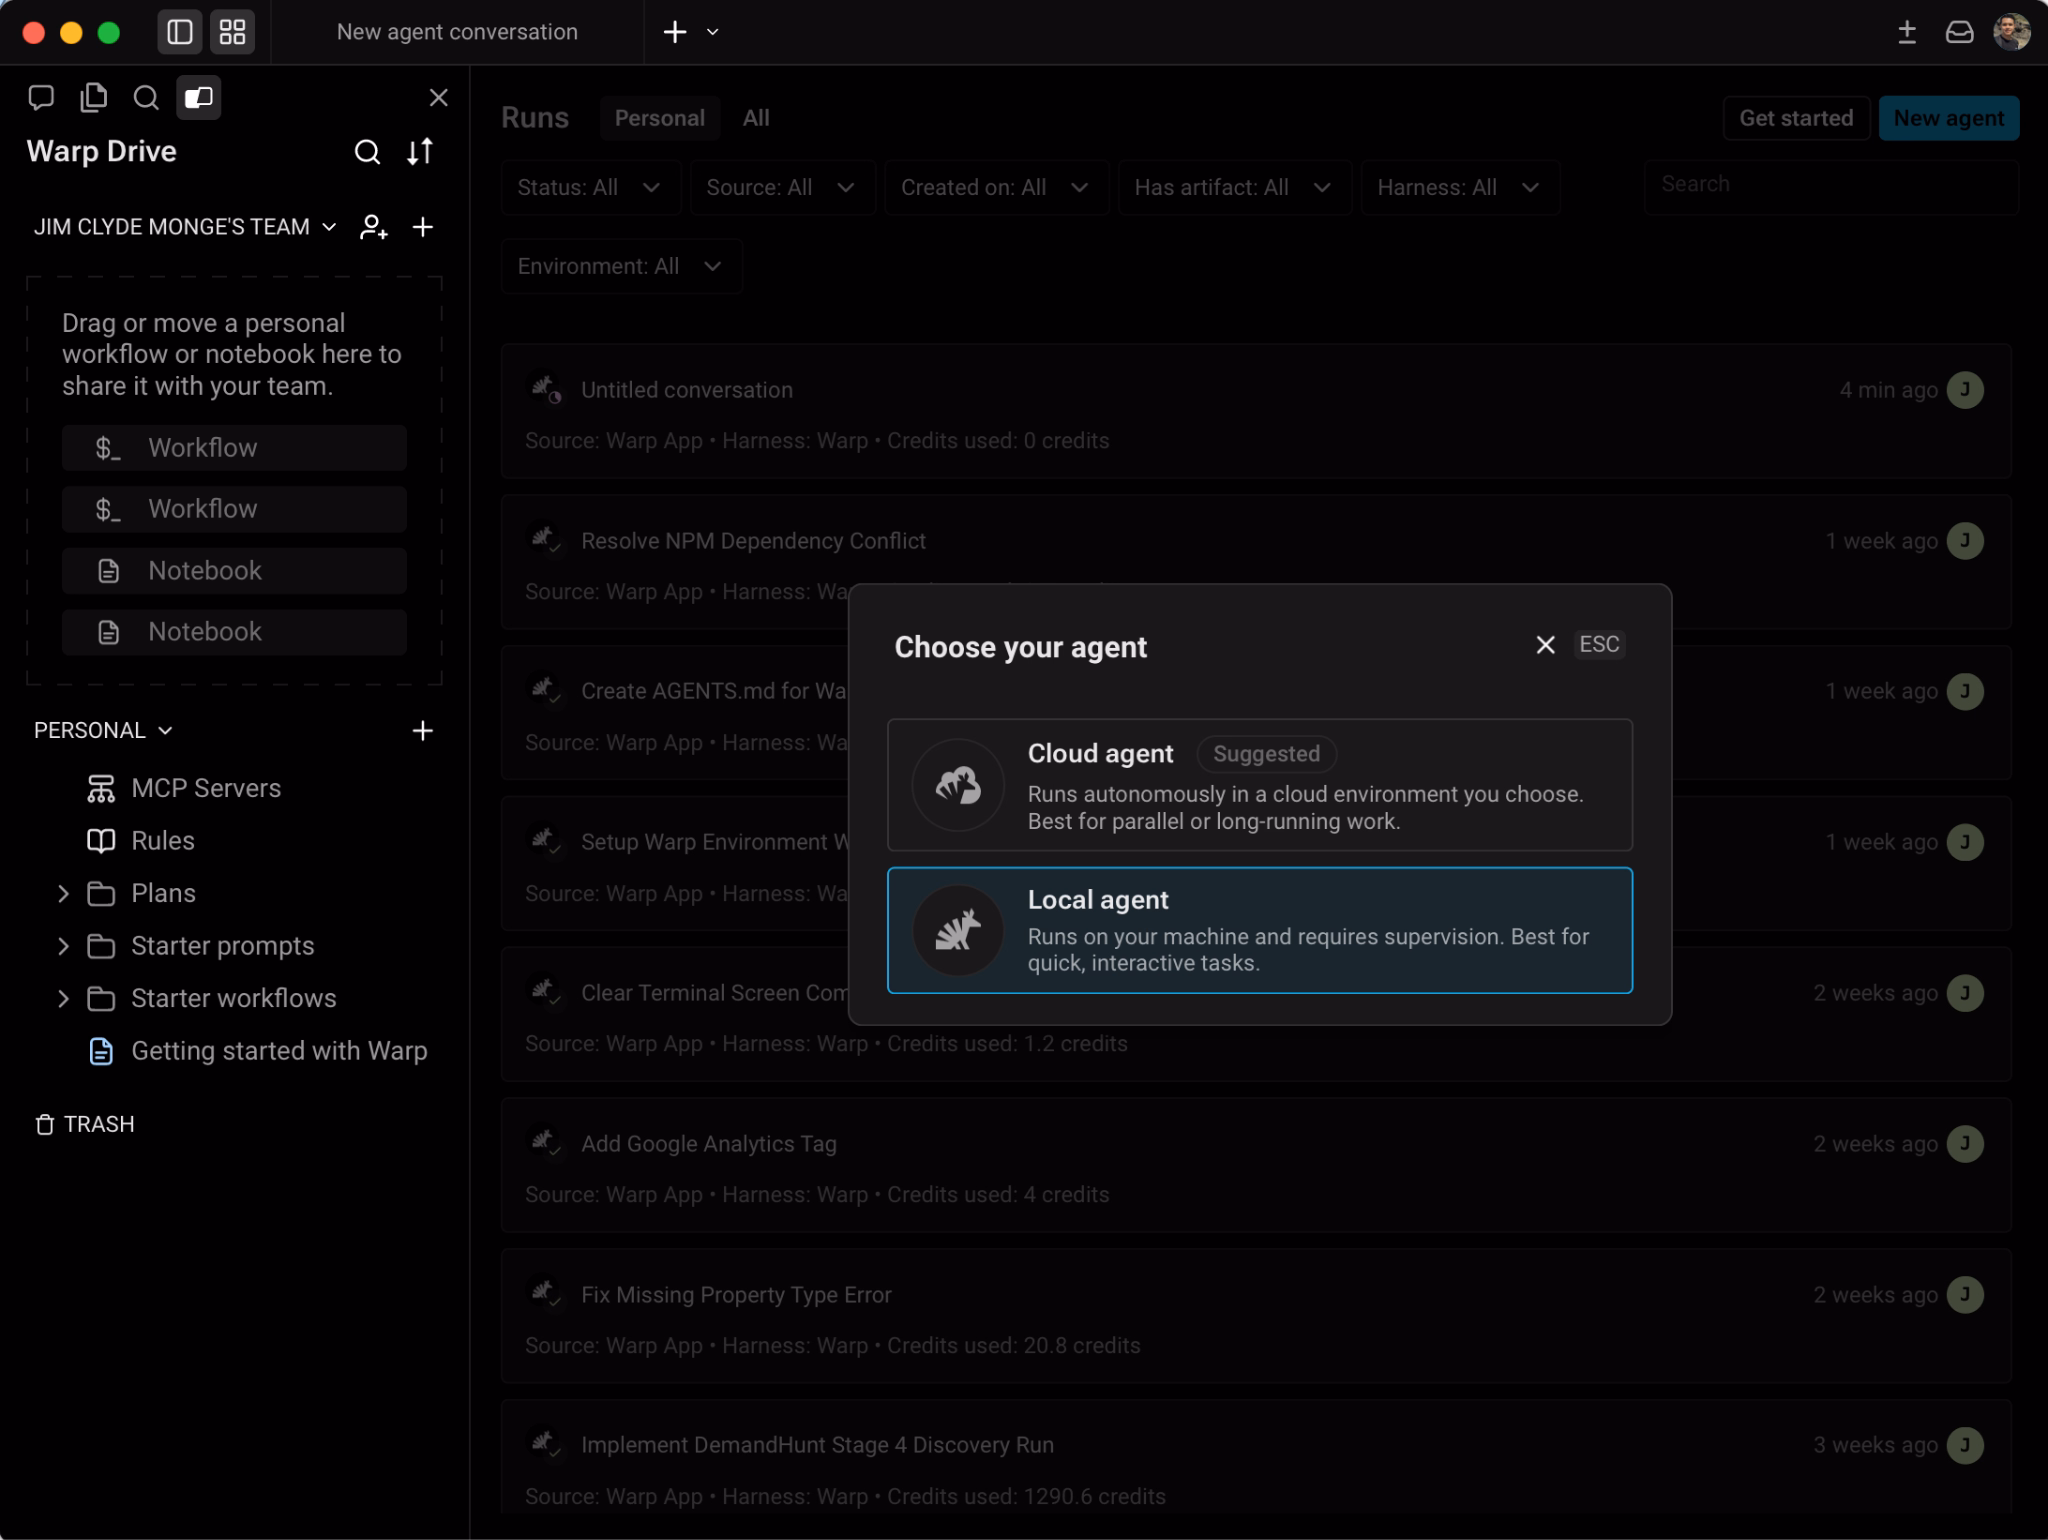2048x1540 pixels.
Task: Collapse the PERSONAL section
Action: (x=103, y=731)
